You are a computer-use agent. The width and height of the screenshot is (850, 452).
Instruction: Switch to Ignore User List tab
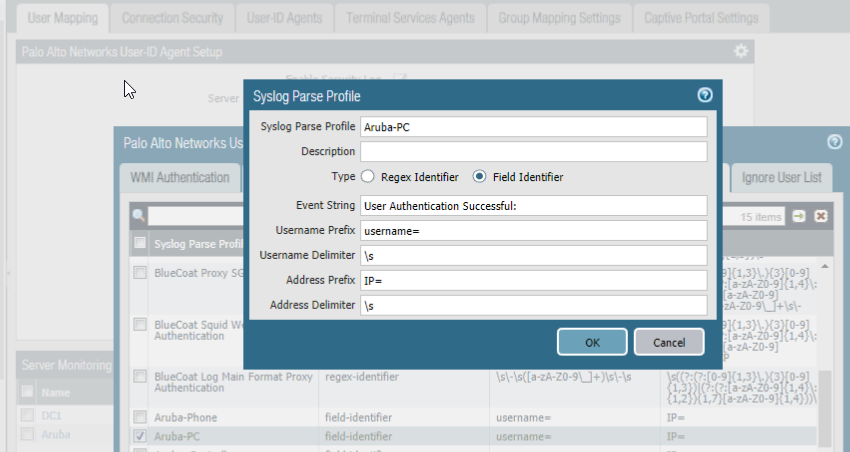781,177
